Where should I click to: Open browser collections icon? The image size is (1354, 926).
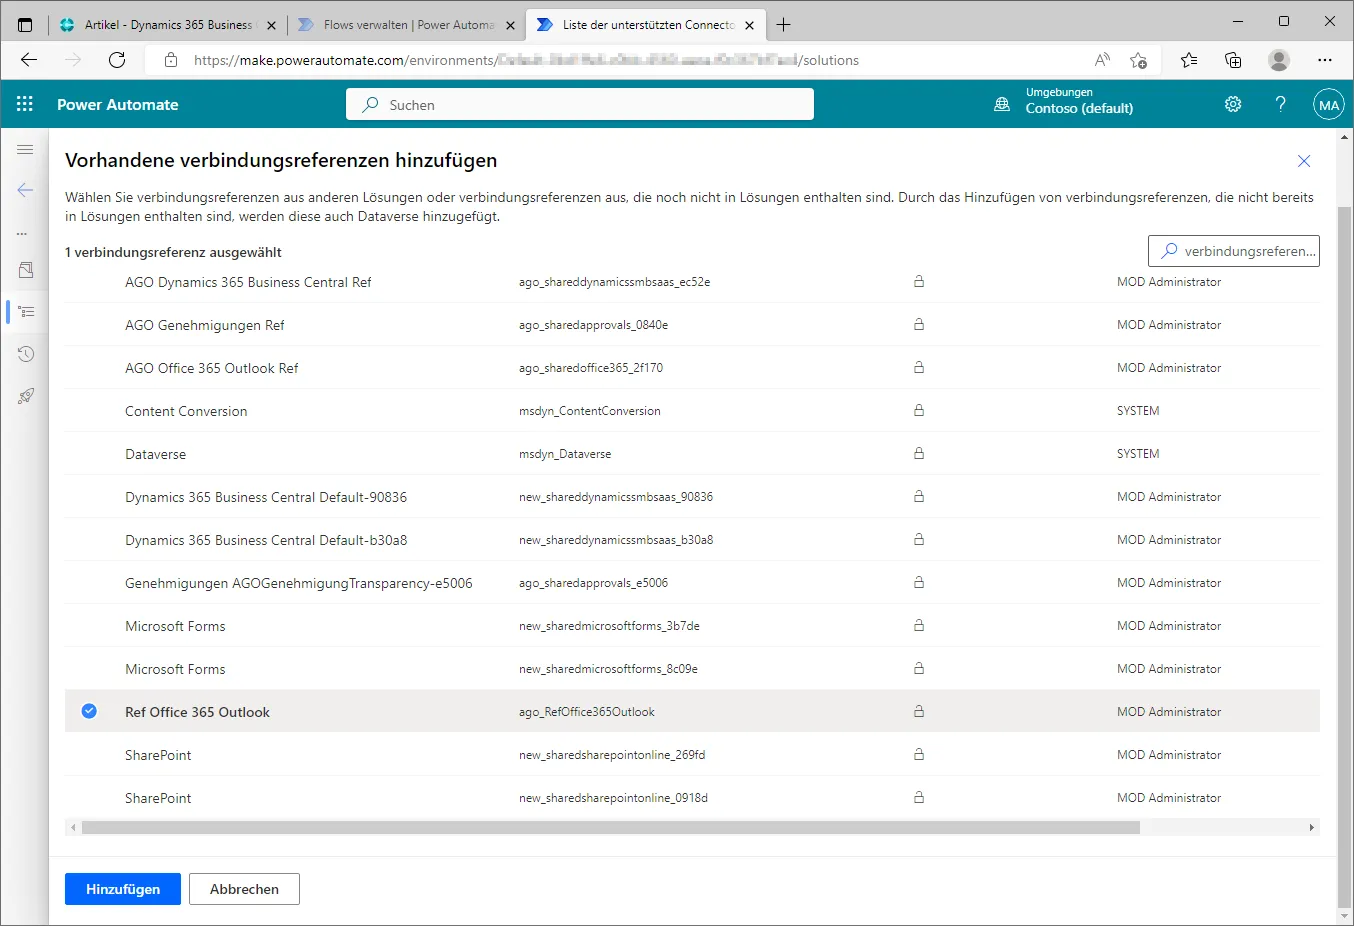[1233, 60]
